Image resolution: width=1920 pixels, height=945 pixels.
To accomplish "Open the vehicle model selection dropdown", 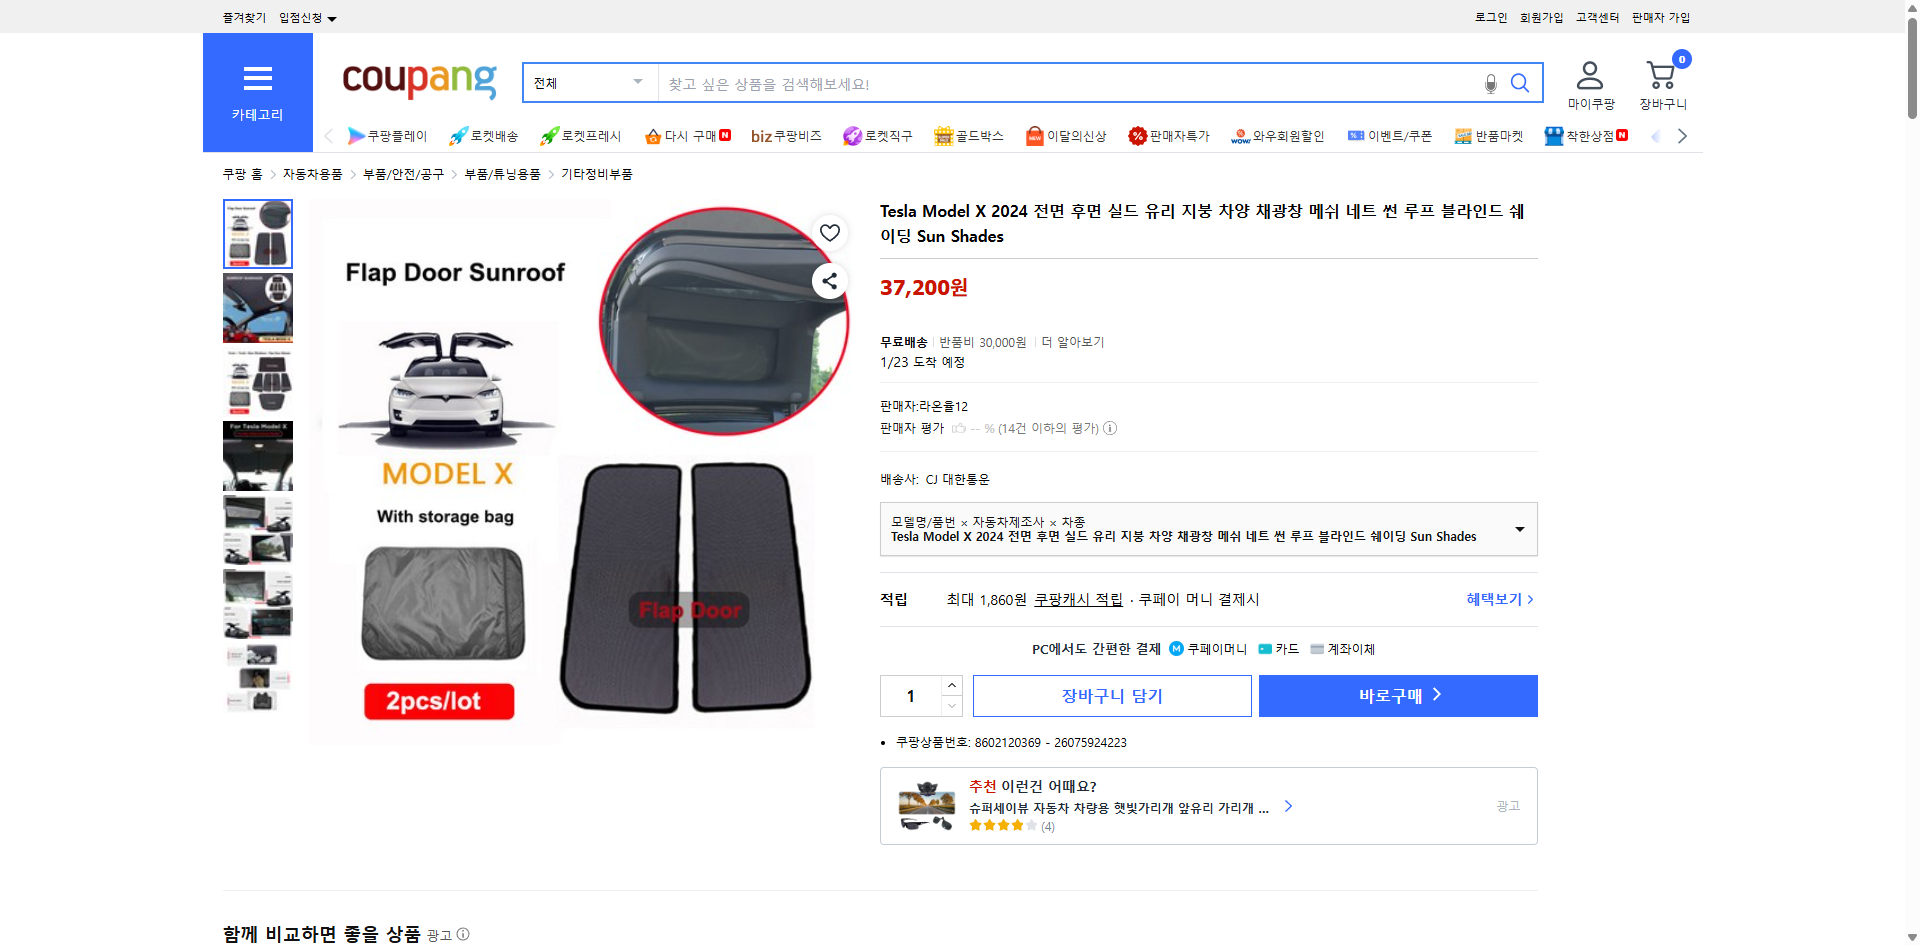I will (x=1518, y=529).
